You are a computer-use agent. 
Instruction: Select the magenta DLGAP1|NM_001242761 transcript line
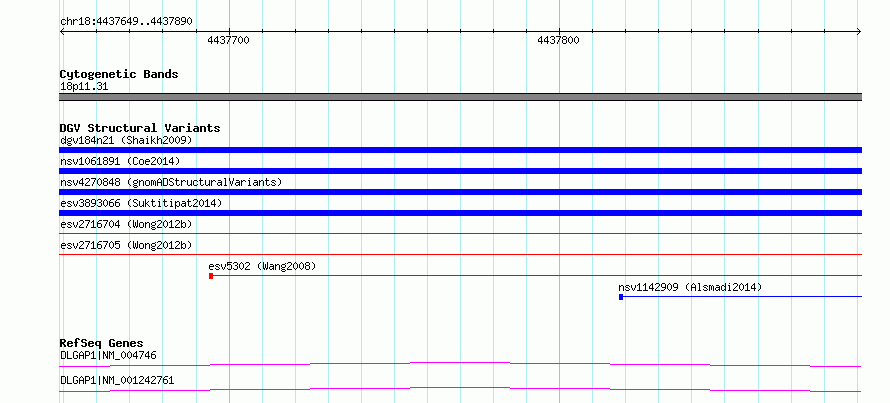click(x=460, y=389)
